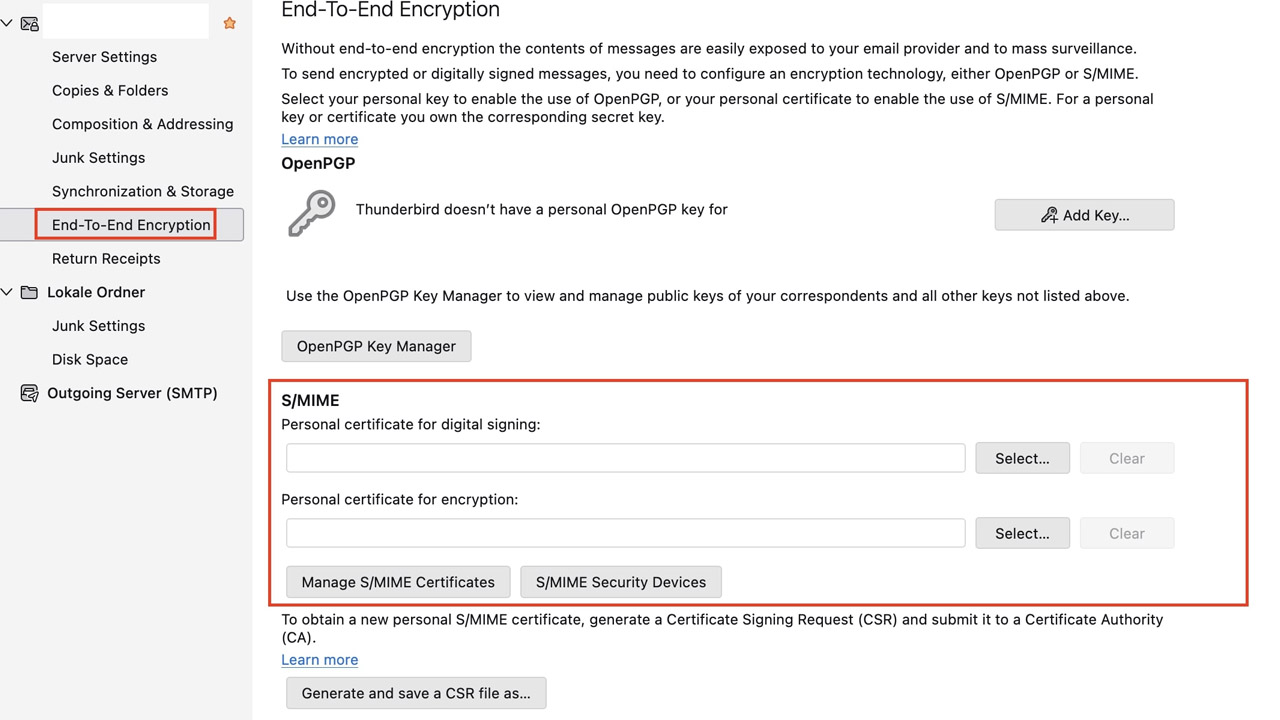This screenshot has height=720, width=1280.
Task: Collapse the mail account tree chevron
Action: [x=7, y=23]
